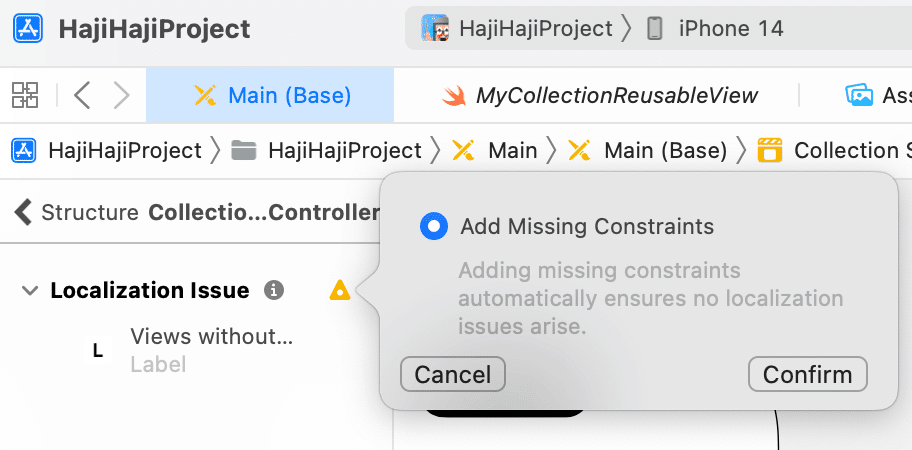Viewport: 912px width, 450px height.
Task: Click the HajiHajiProject scheme avatar icon
Action: coord(434,28)
